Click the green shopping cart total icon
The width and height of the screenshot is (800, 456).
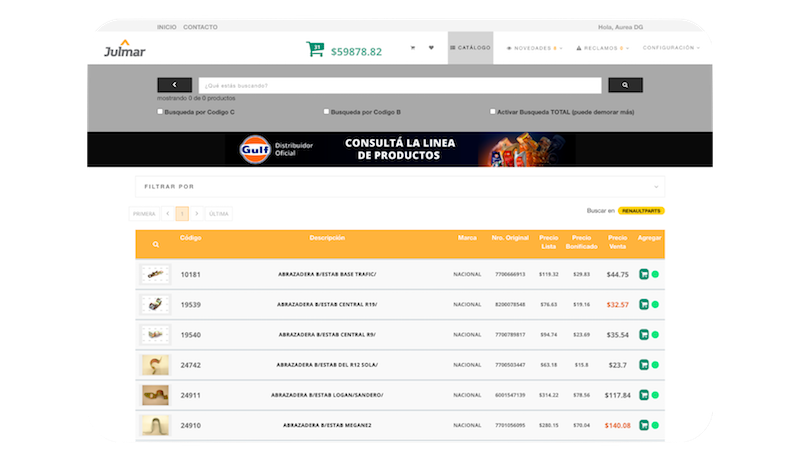315,50
